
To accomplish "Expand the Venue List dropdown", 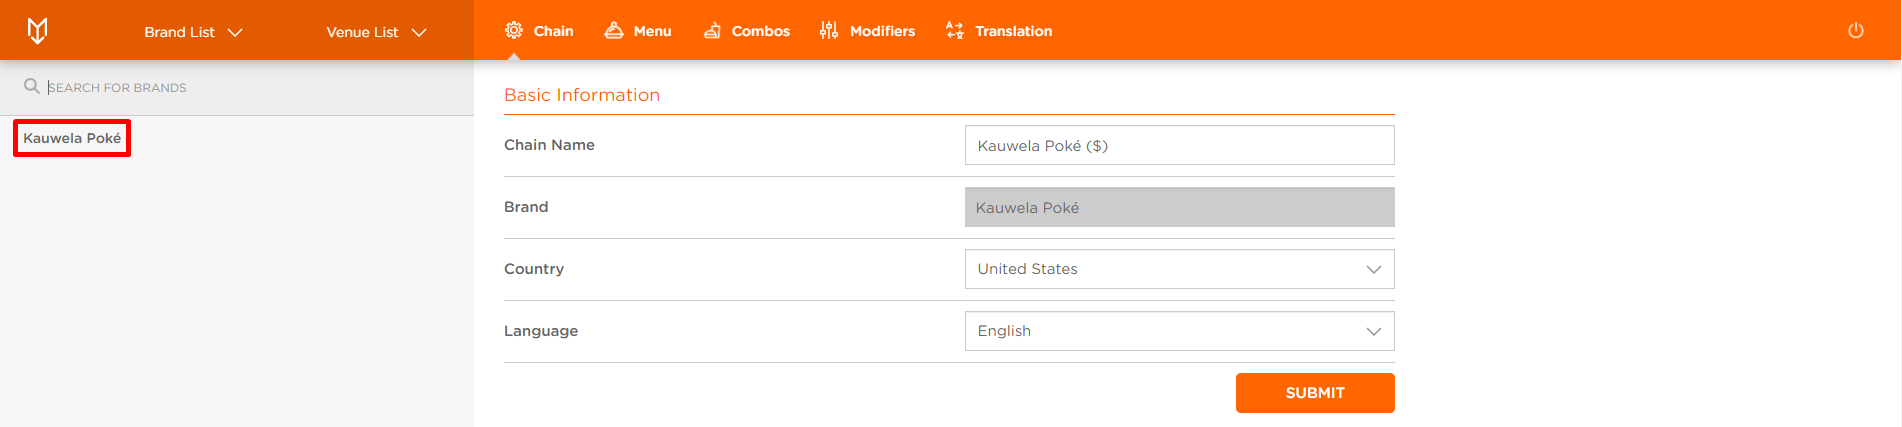I will coord(376,32).
